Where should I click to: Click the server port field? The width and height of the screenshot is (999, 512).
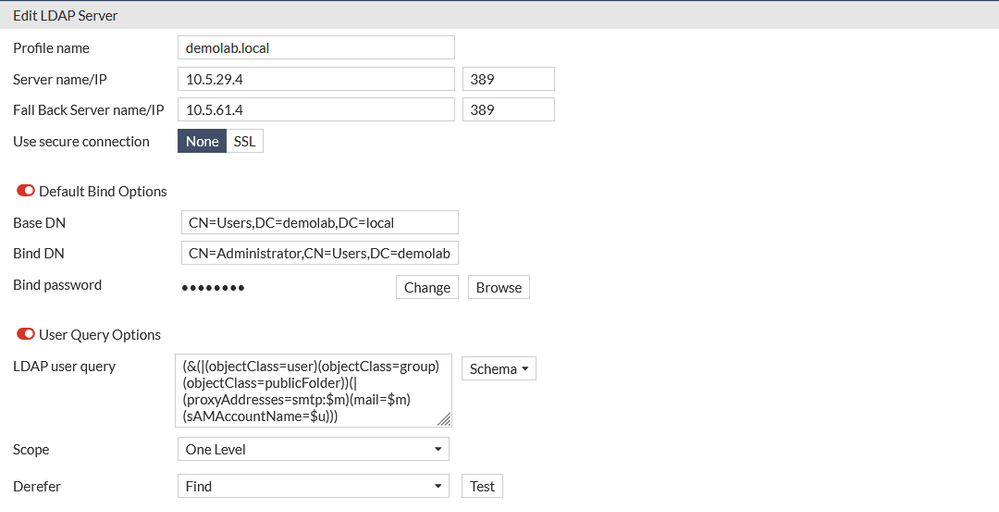[508, 80]
